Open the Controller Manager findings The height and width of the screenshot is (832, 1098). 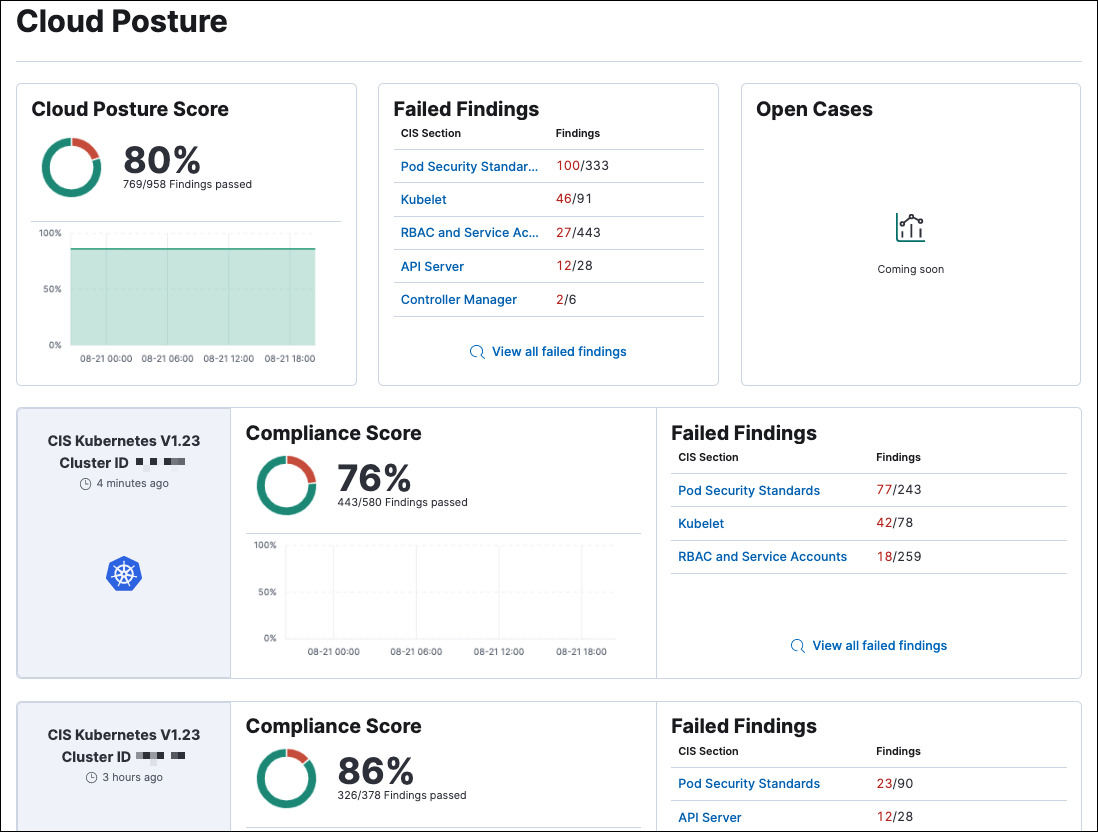(x=458, y=299)
